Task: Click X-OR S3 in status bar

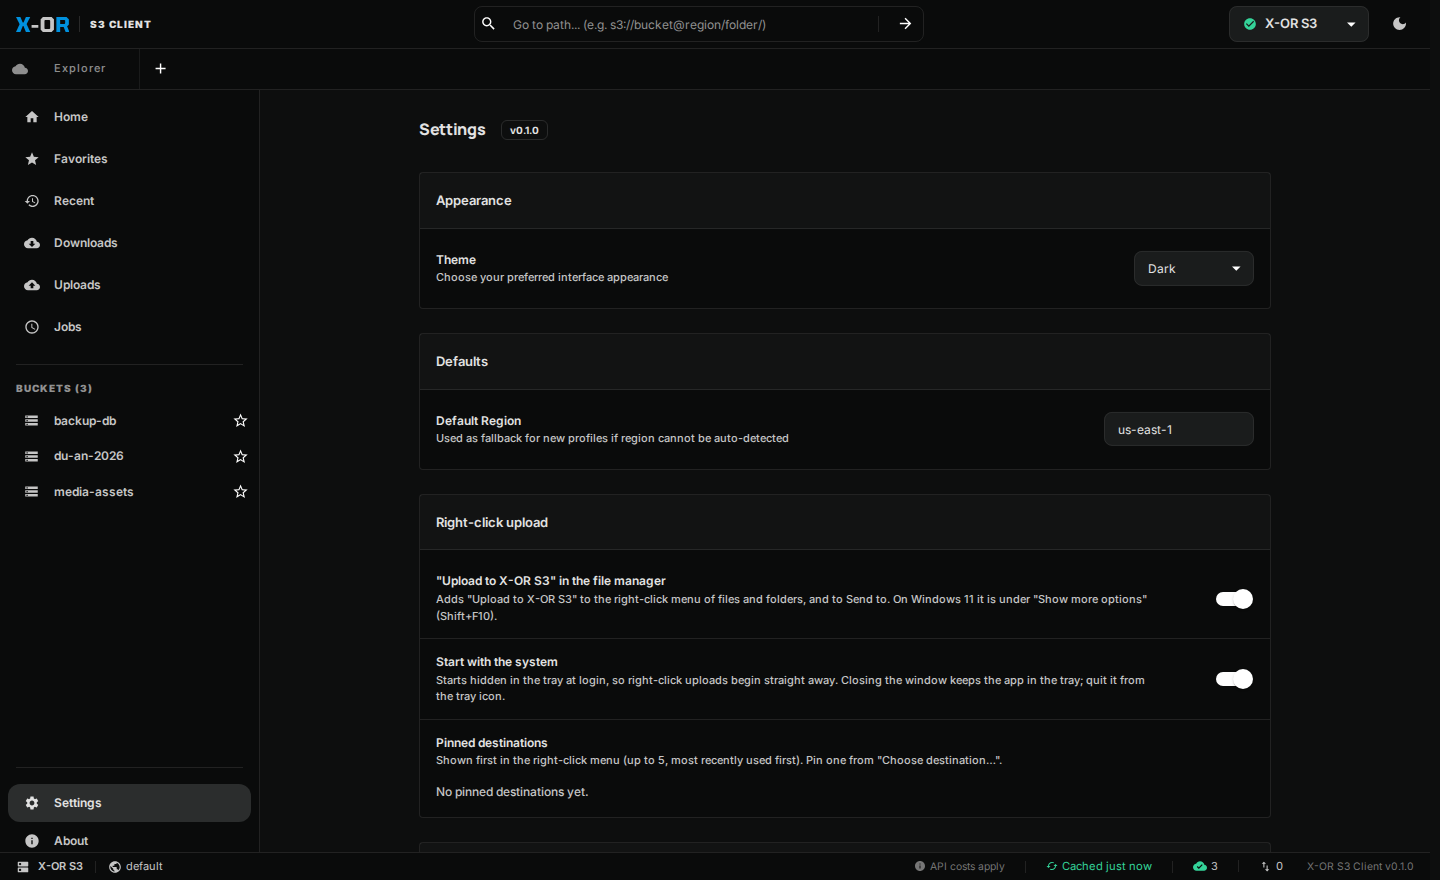Action: (x=51, y=866)
